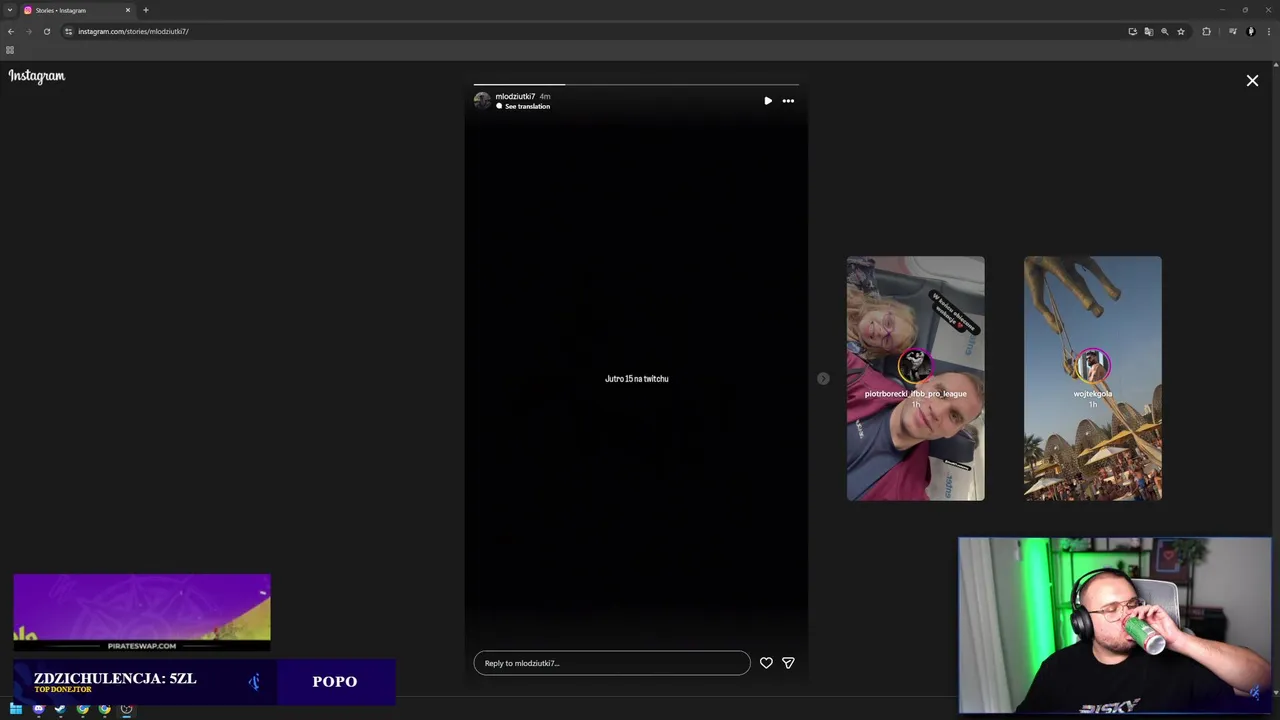The width and height of the screenshot is (1280, 720).
Task: Click the translate page icon
Action: pyautogui.click(x=1148, y=31)
